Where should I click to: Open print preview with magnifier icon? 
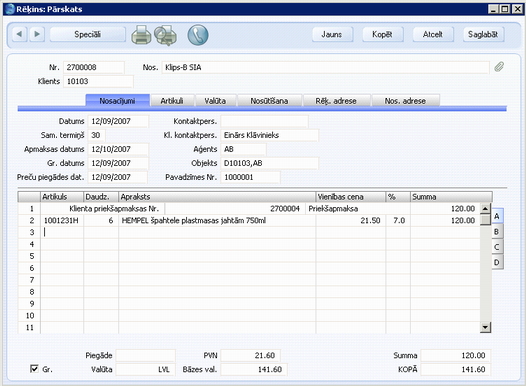165,35
